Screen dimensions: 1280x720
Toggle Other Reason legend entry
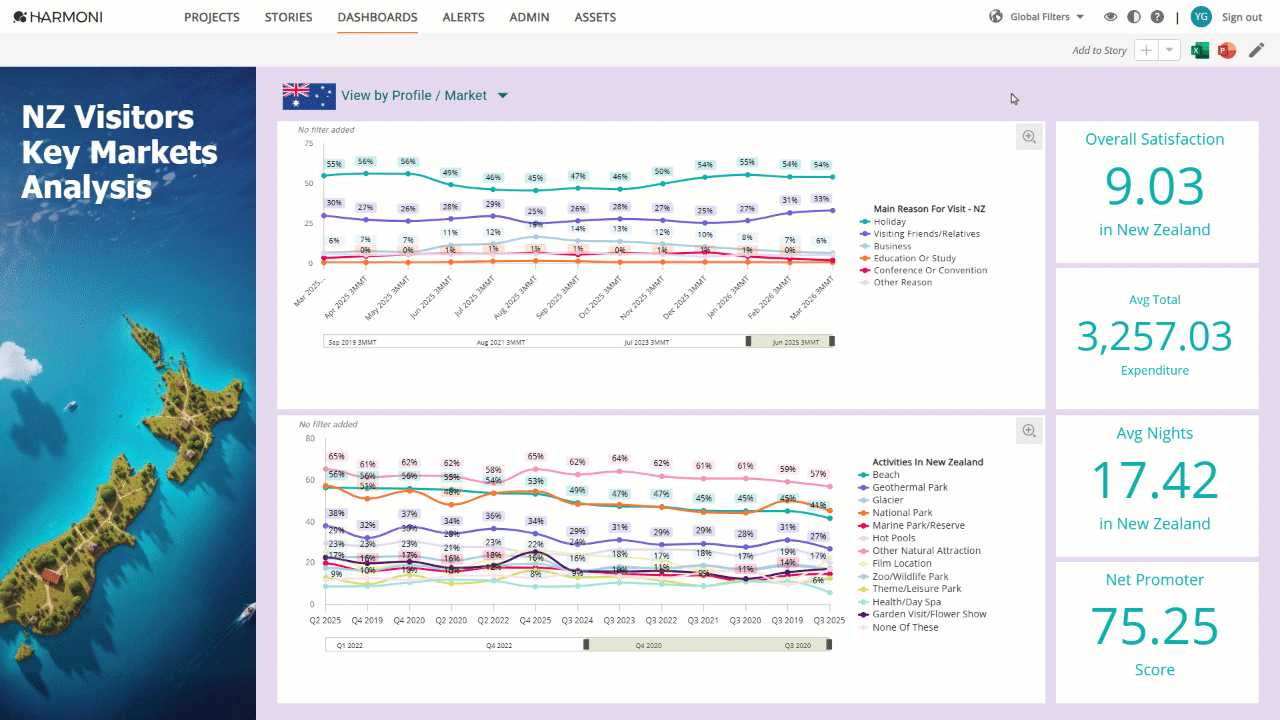click(x=896, y=282)
